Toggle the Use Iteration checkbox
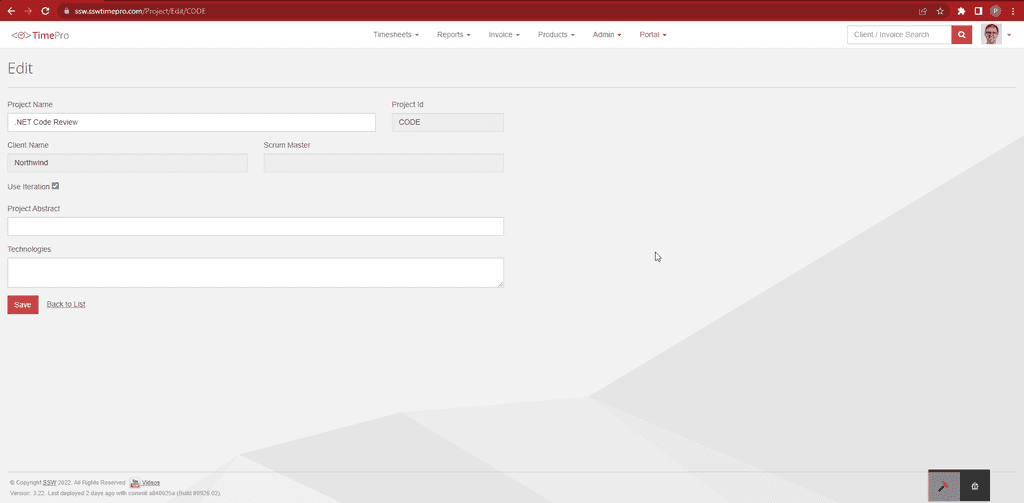The image size is (1024, 503). point(56,186)
